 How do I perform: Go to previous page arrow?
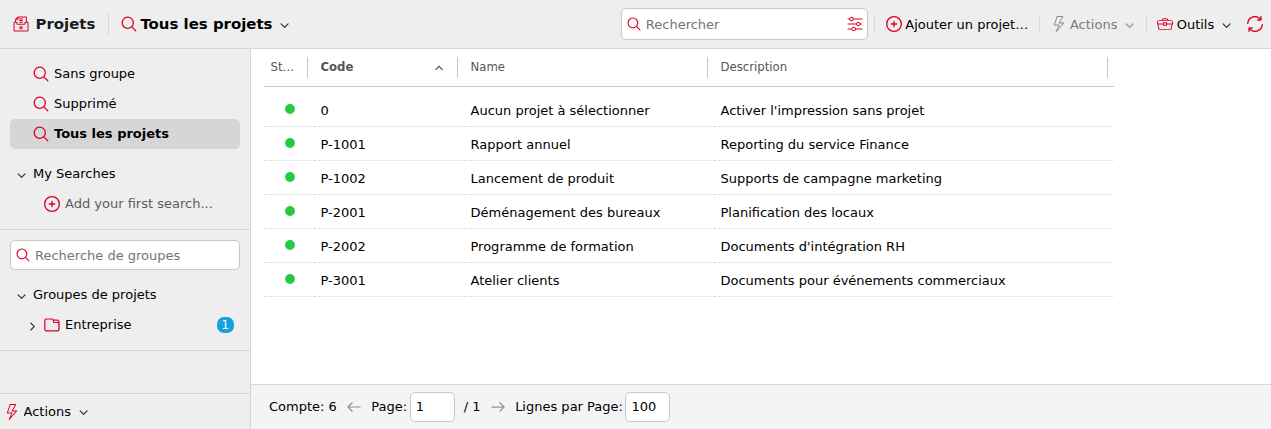coord(353,407)
